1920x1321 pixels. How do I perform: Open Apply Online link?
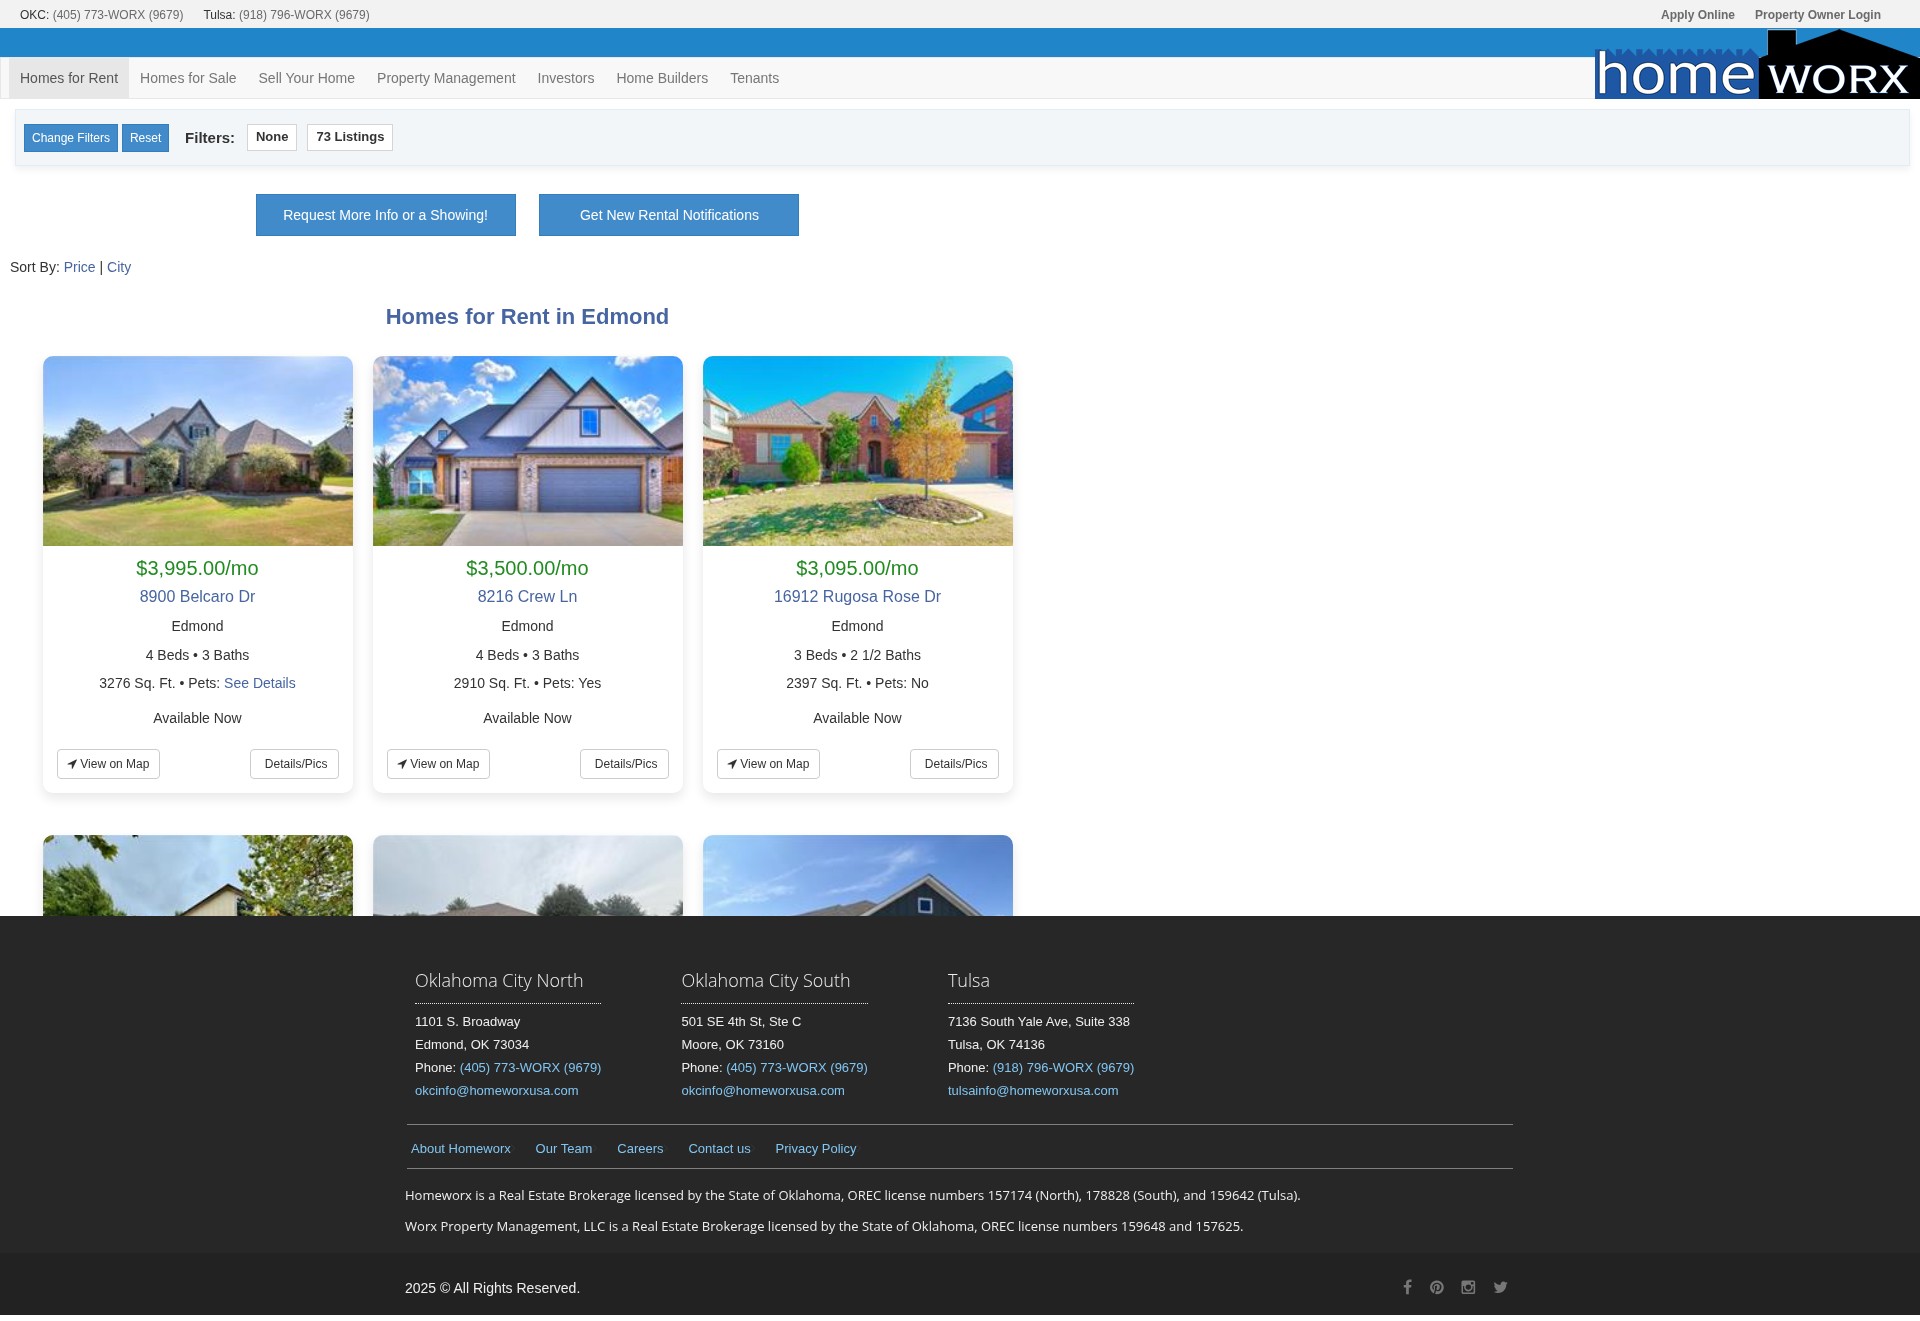coord(1698,15)
